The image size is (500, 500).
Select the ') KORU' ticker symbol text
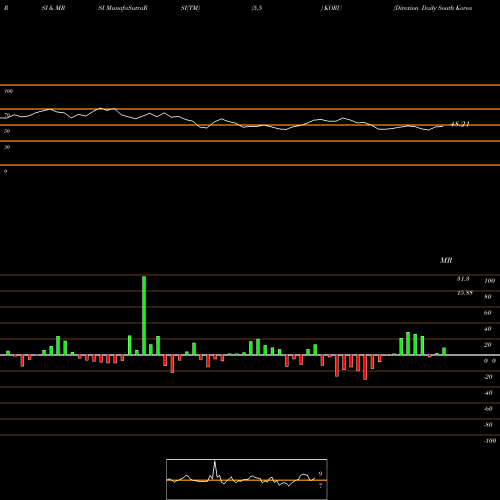click(331, 8)
